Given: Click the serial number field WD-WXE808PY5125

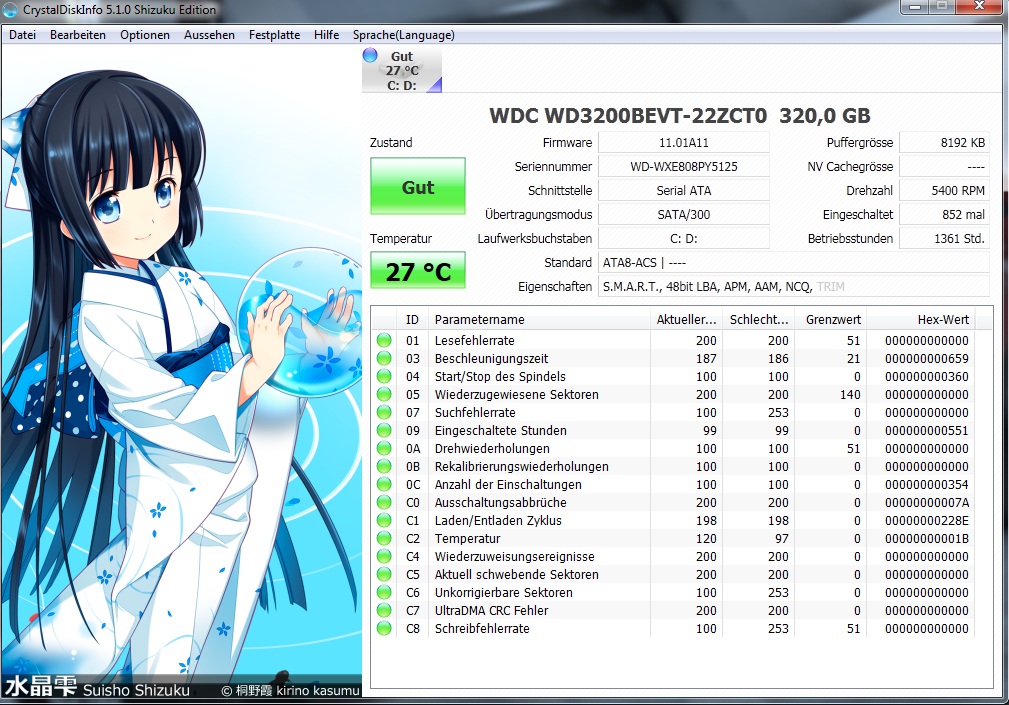Looking at the screenshot, I should point(683,167).
